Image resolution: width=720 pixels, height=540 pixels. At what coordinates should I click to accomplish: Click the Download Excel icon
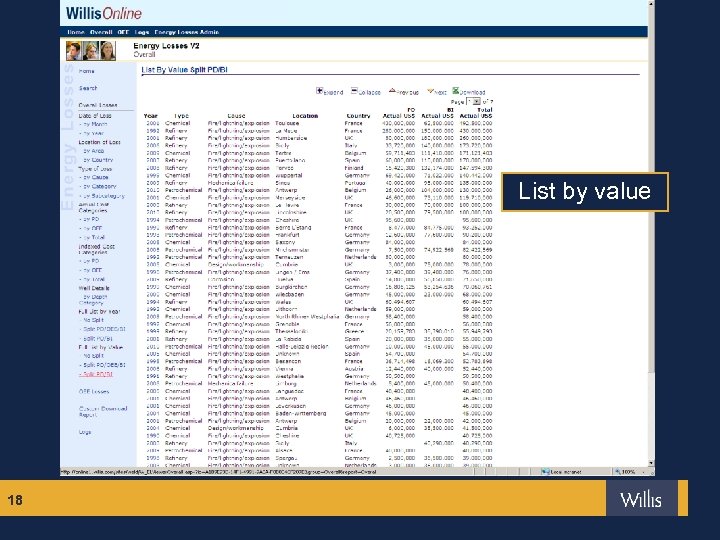pos(456,90)
